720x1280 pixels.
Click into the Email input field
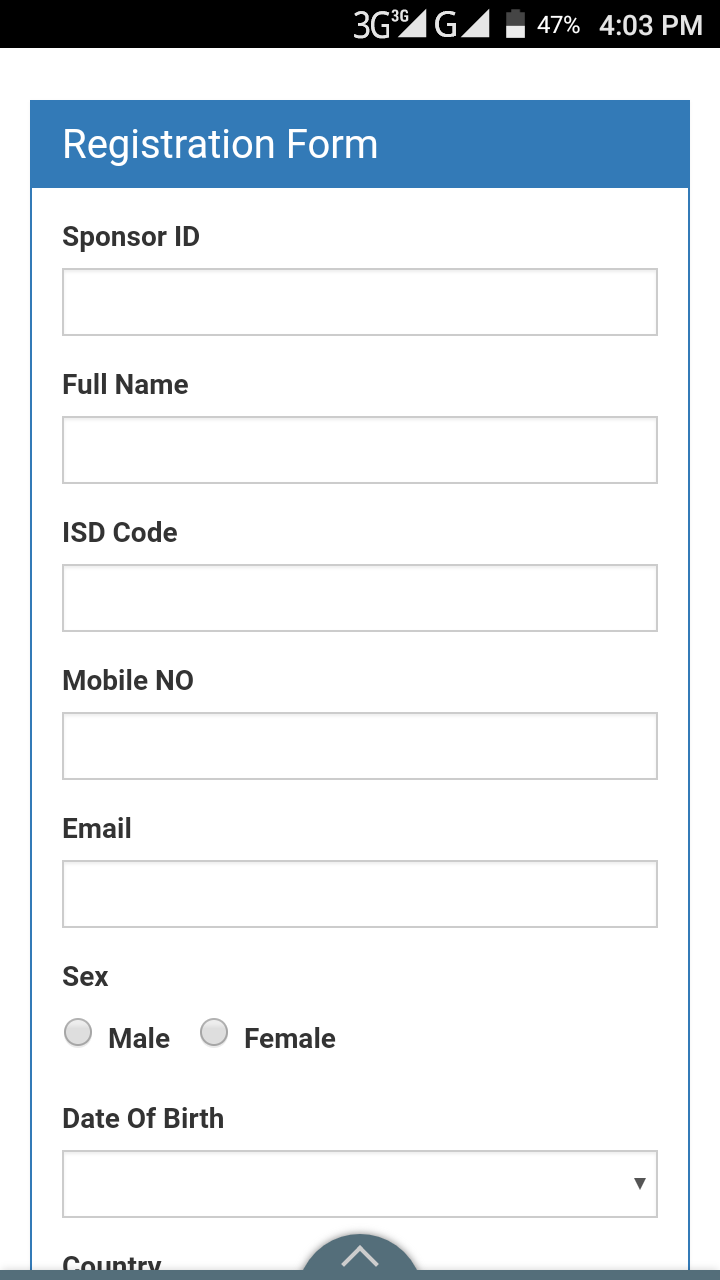click(360, 894)
